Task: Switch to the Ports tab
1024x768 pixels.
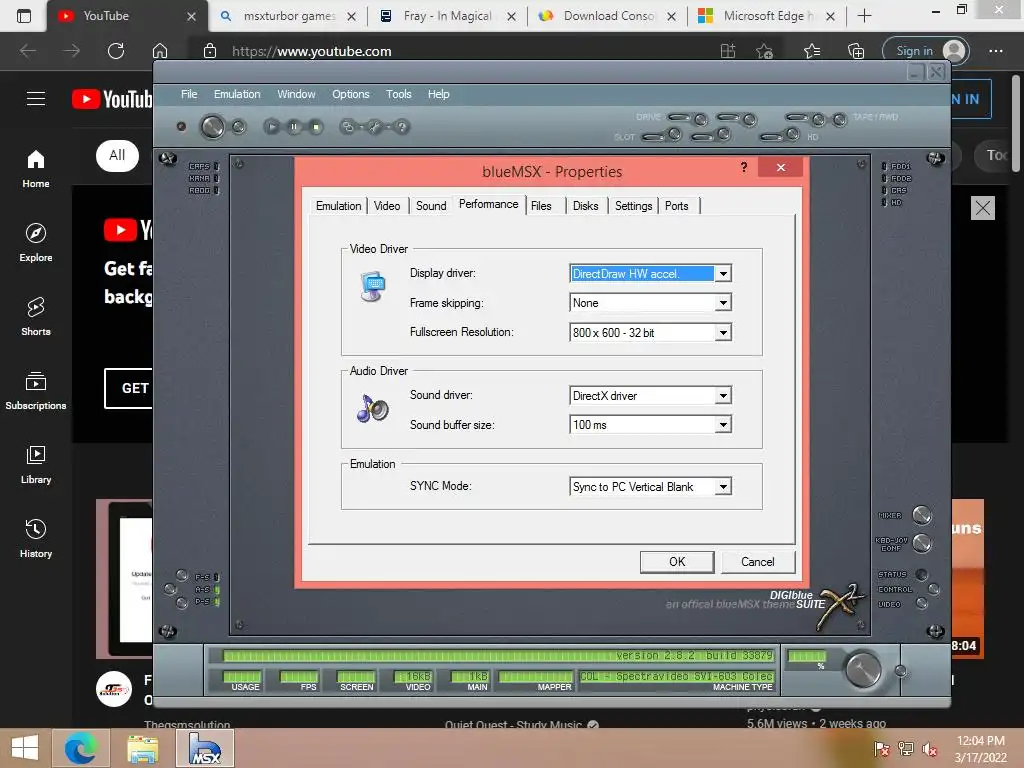Action: pos(677,206)
